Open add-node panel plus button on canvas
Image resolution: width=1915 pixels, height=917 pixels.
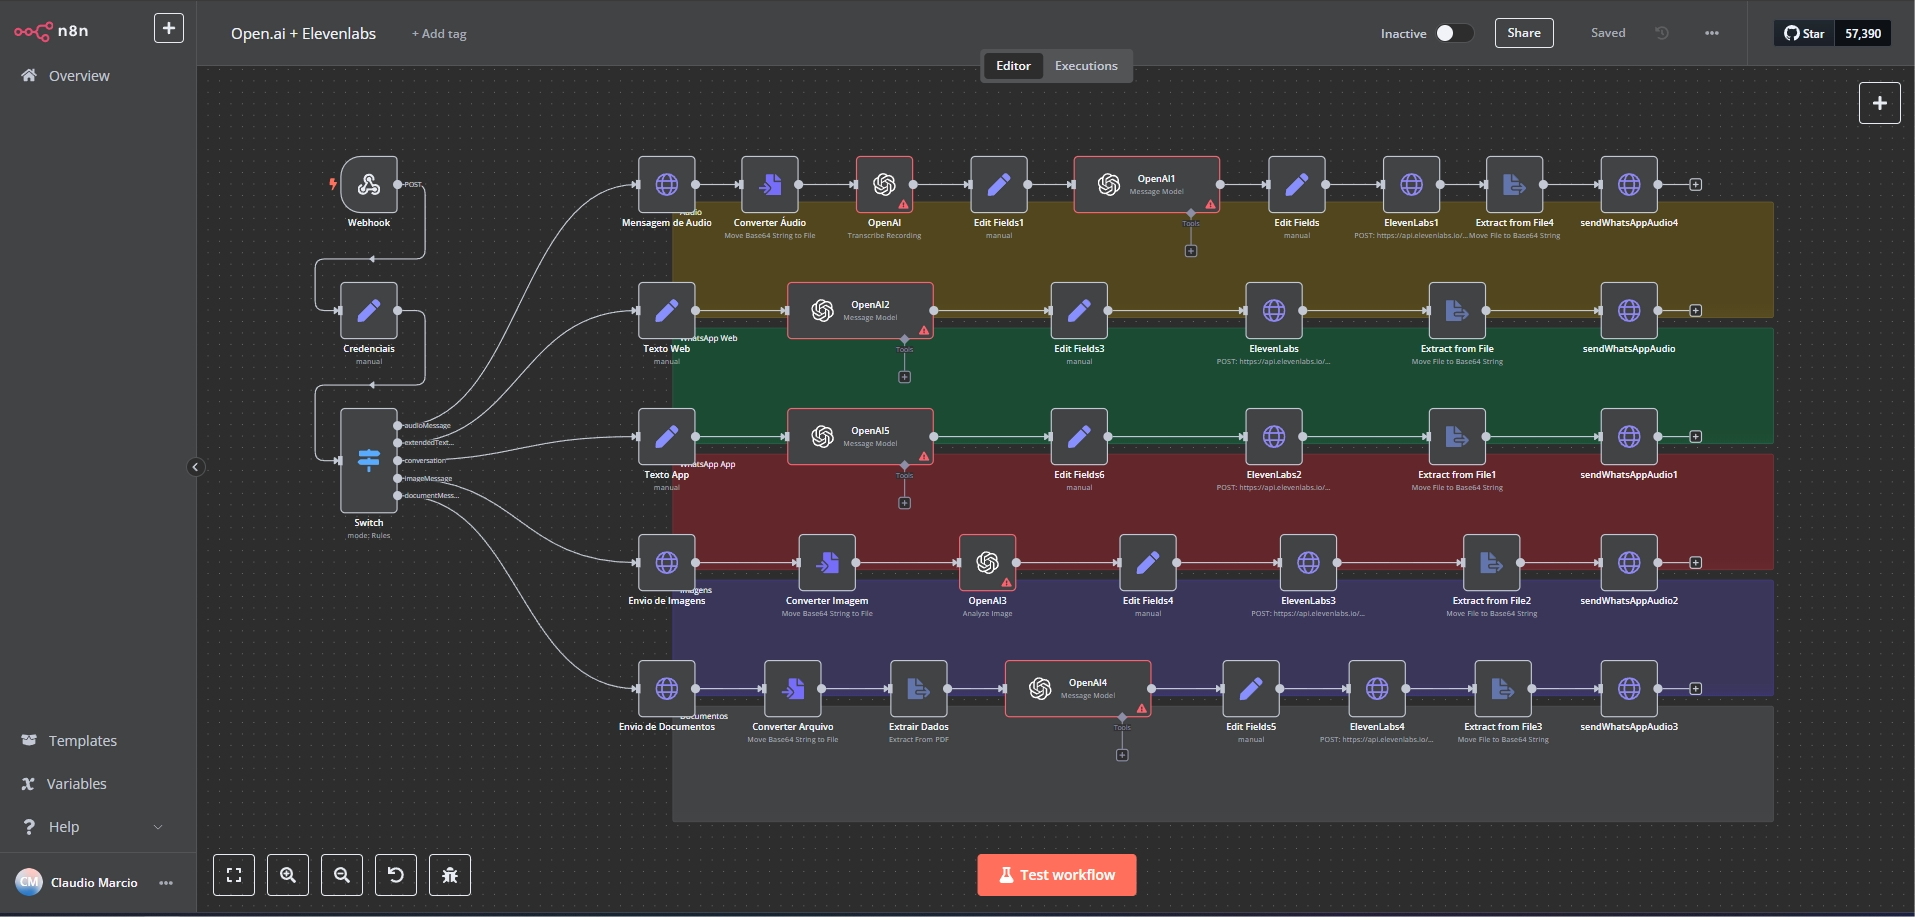[1880, 103]
